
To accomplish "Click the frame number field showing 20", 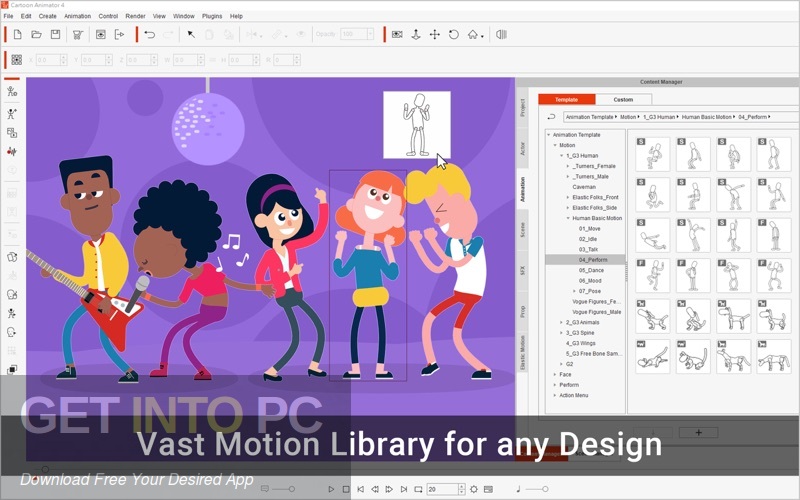I will pyautogui.click(x=442, y=489).
